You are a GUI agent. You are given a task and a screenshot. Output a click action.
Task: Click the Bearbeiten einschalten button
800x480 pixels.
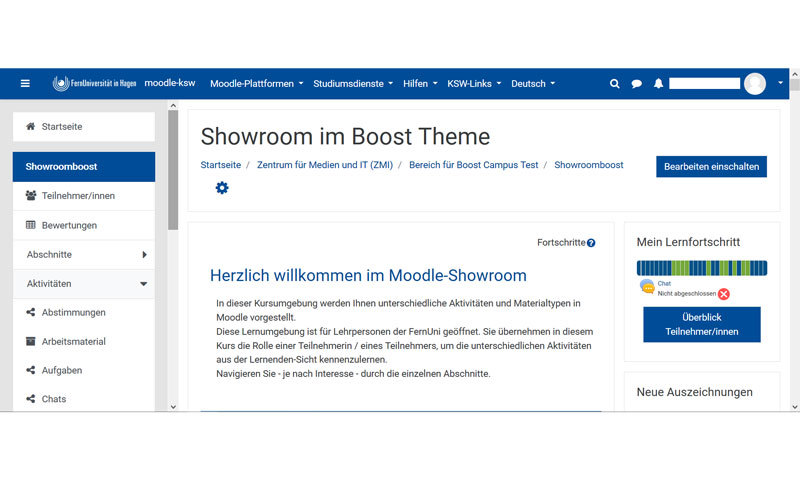pos(711,167)
